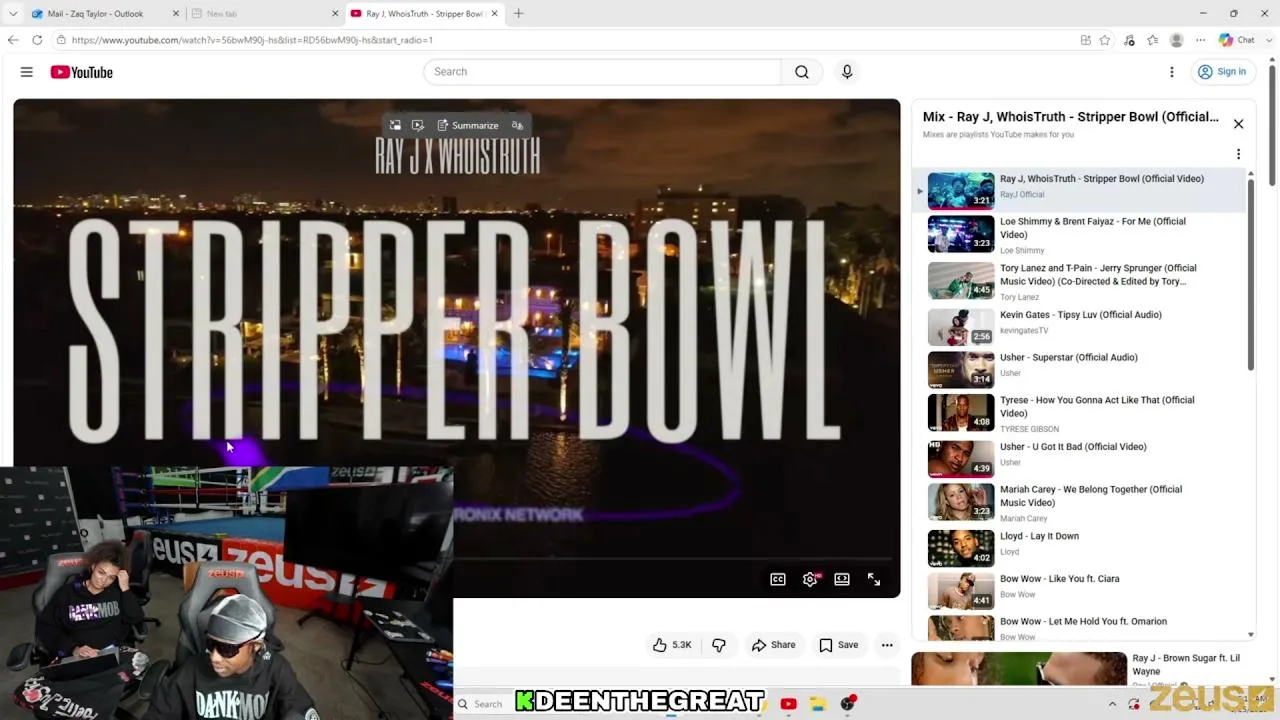Focus the YouTube search box
1280x720 pixels.
pyautogui.click(x=602, y=72)
